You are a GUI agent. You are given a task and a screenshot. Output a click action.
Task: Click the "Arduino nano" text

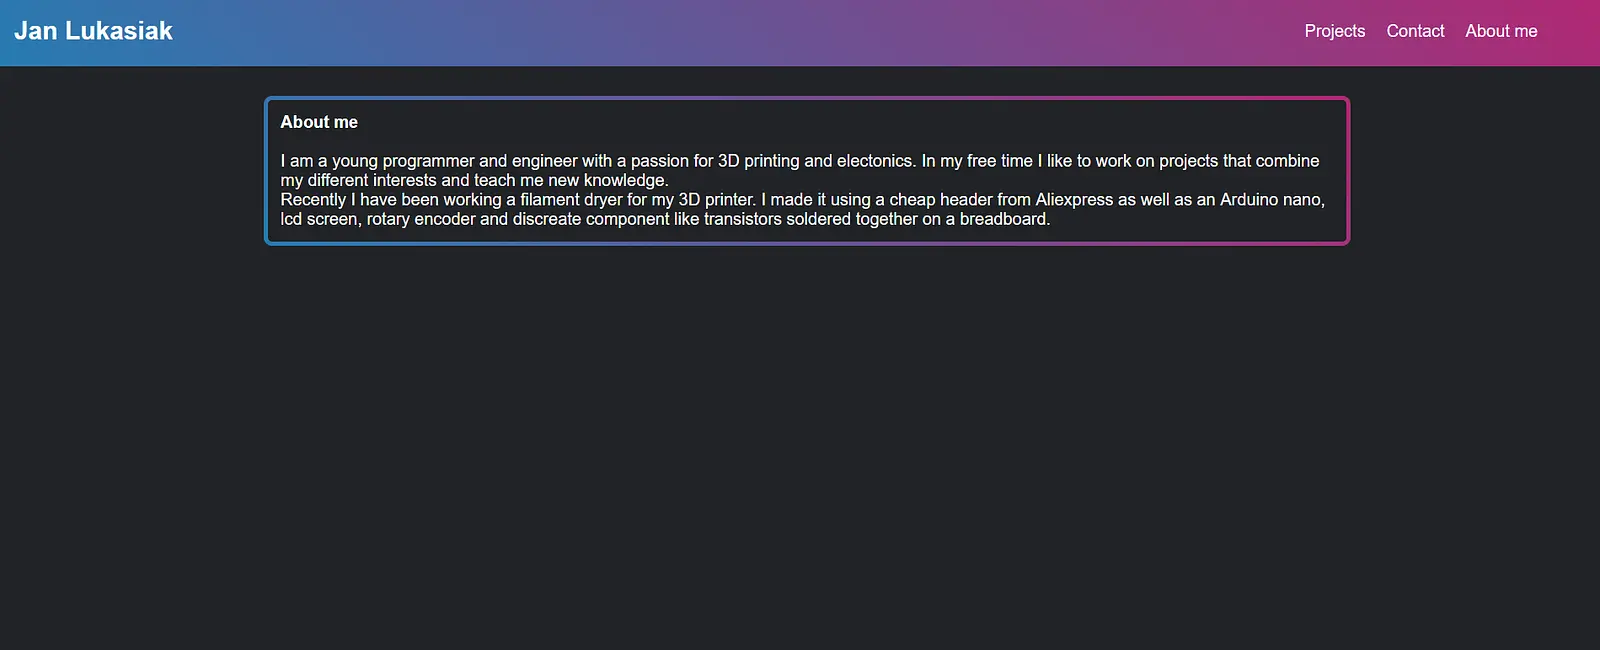click(1271, 200)
